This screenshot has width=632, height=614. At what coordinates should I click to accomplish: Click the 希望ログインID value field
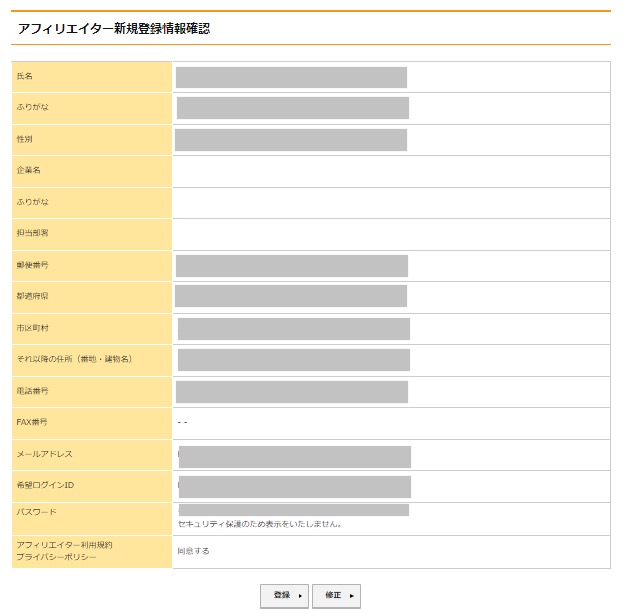click(294, 487)
